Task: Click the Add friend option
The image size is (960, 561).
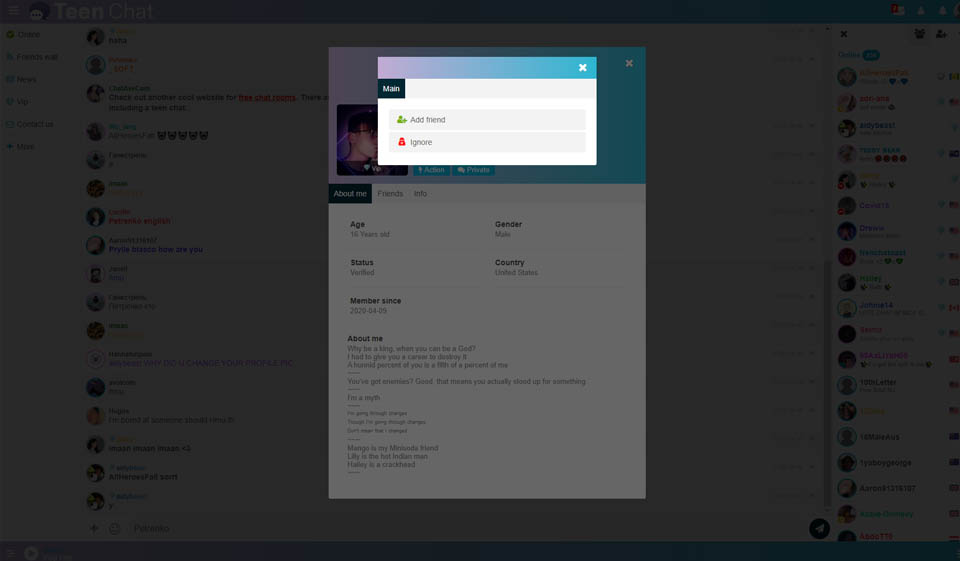Action: click(x=486, y=120)
